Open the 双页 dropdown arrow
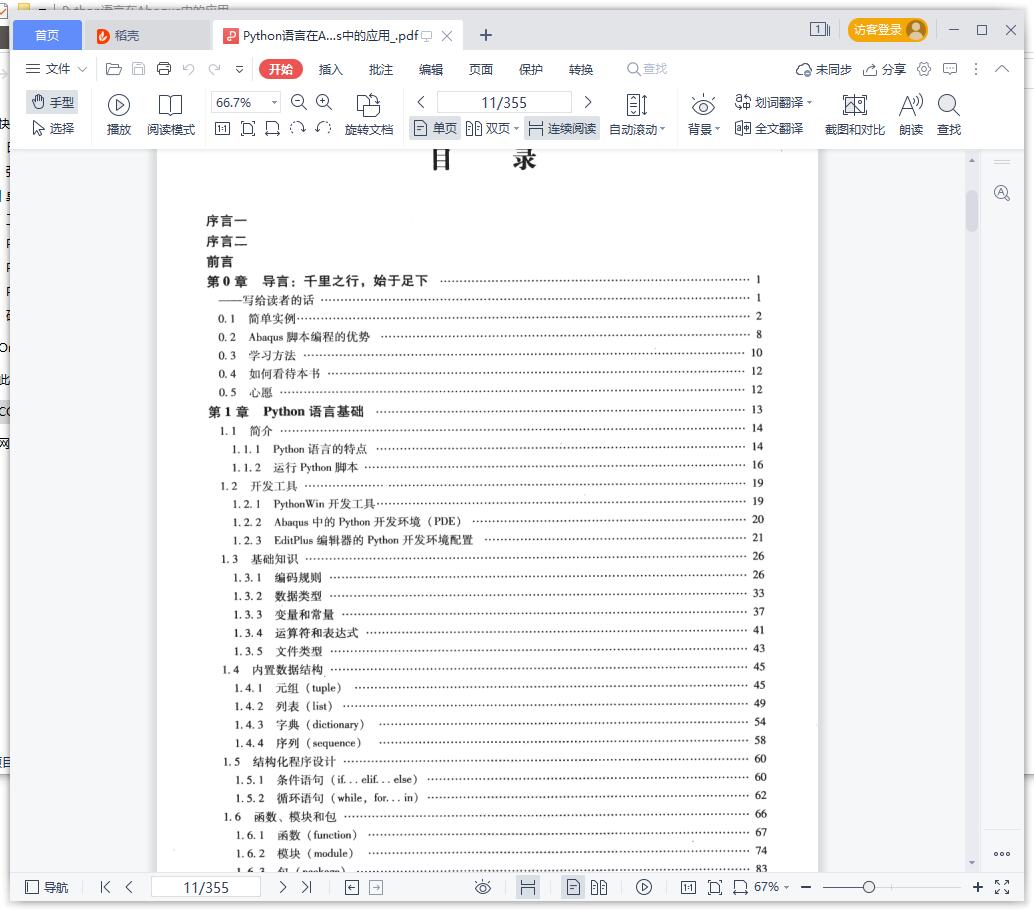Viewport: 1034px width, 911px height. [516, 129]
